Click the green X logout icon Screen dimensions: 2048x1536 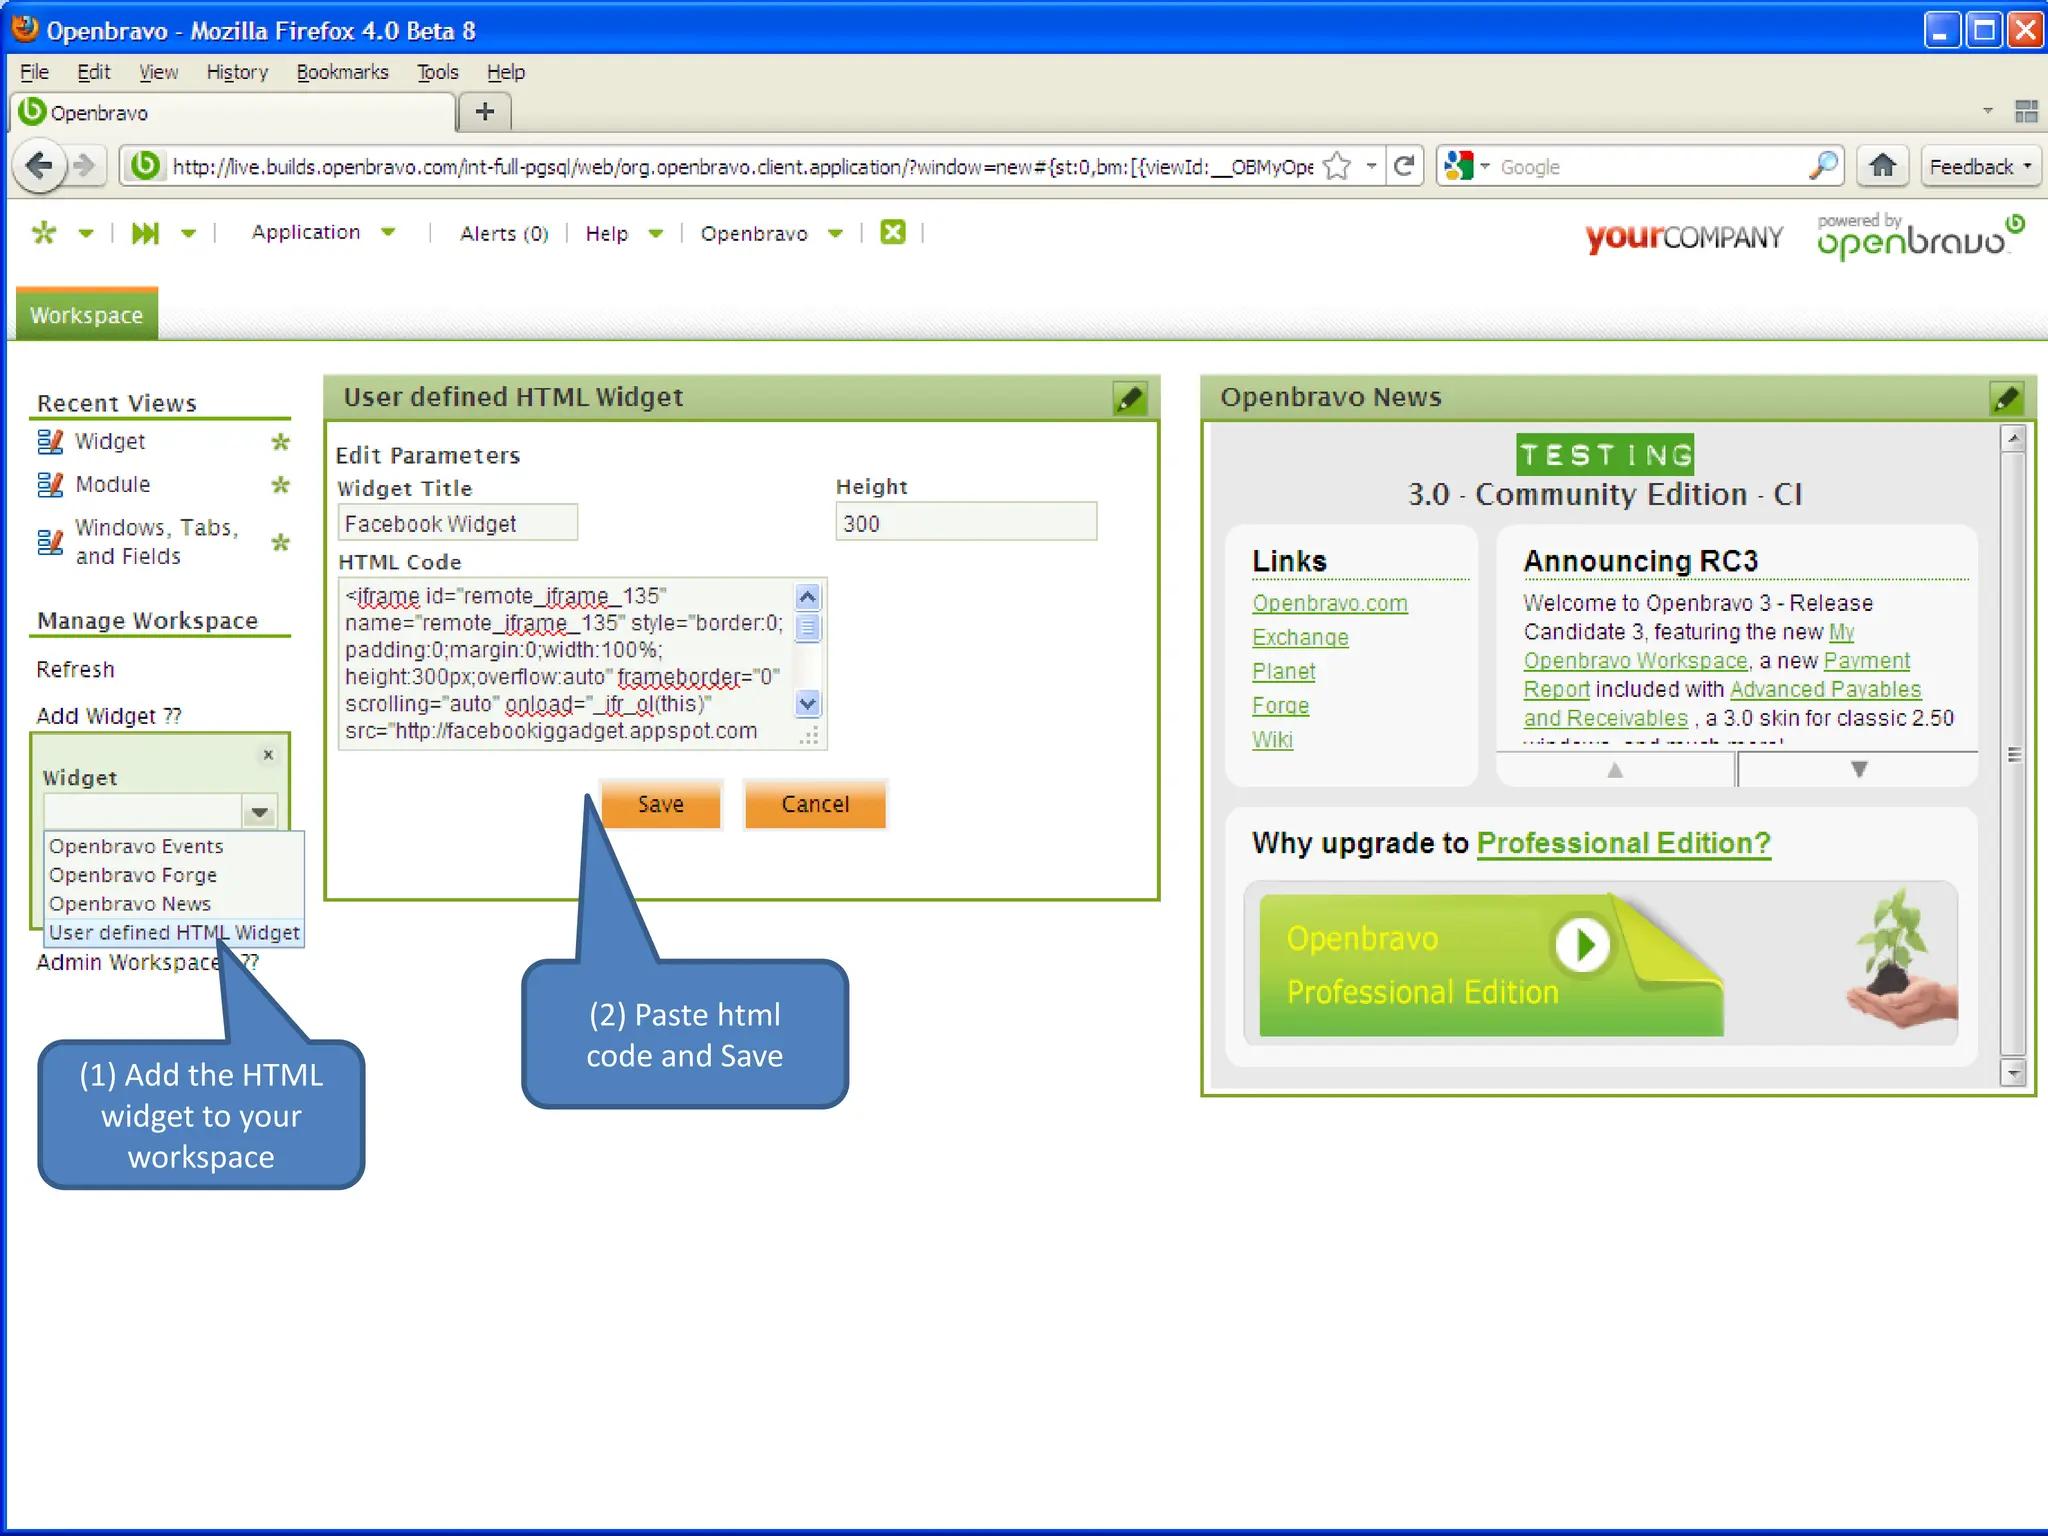pyautogui.click(x=892, y=232)
